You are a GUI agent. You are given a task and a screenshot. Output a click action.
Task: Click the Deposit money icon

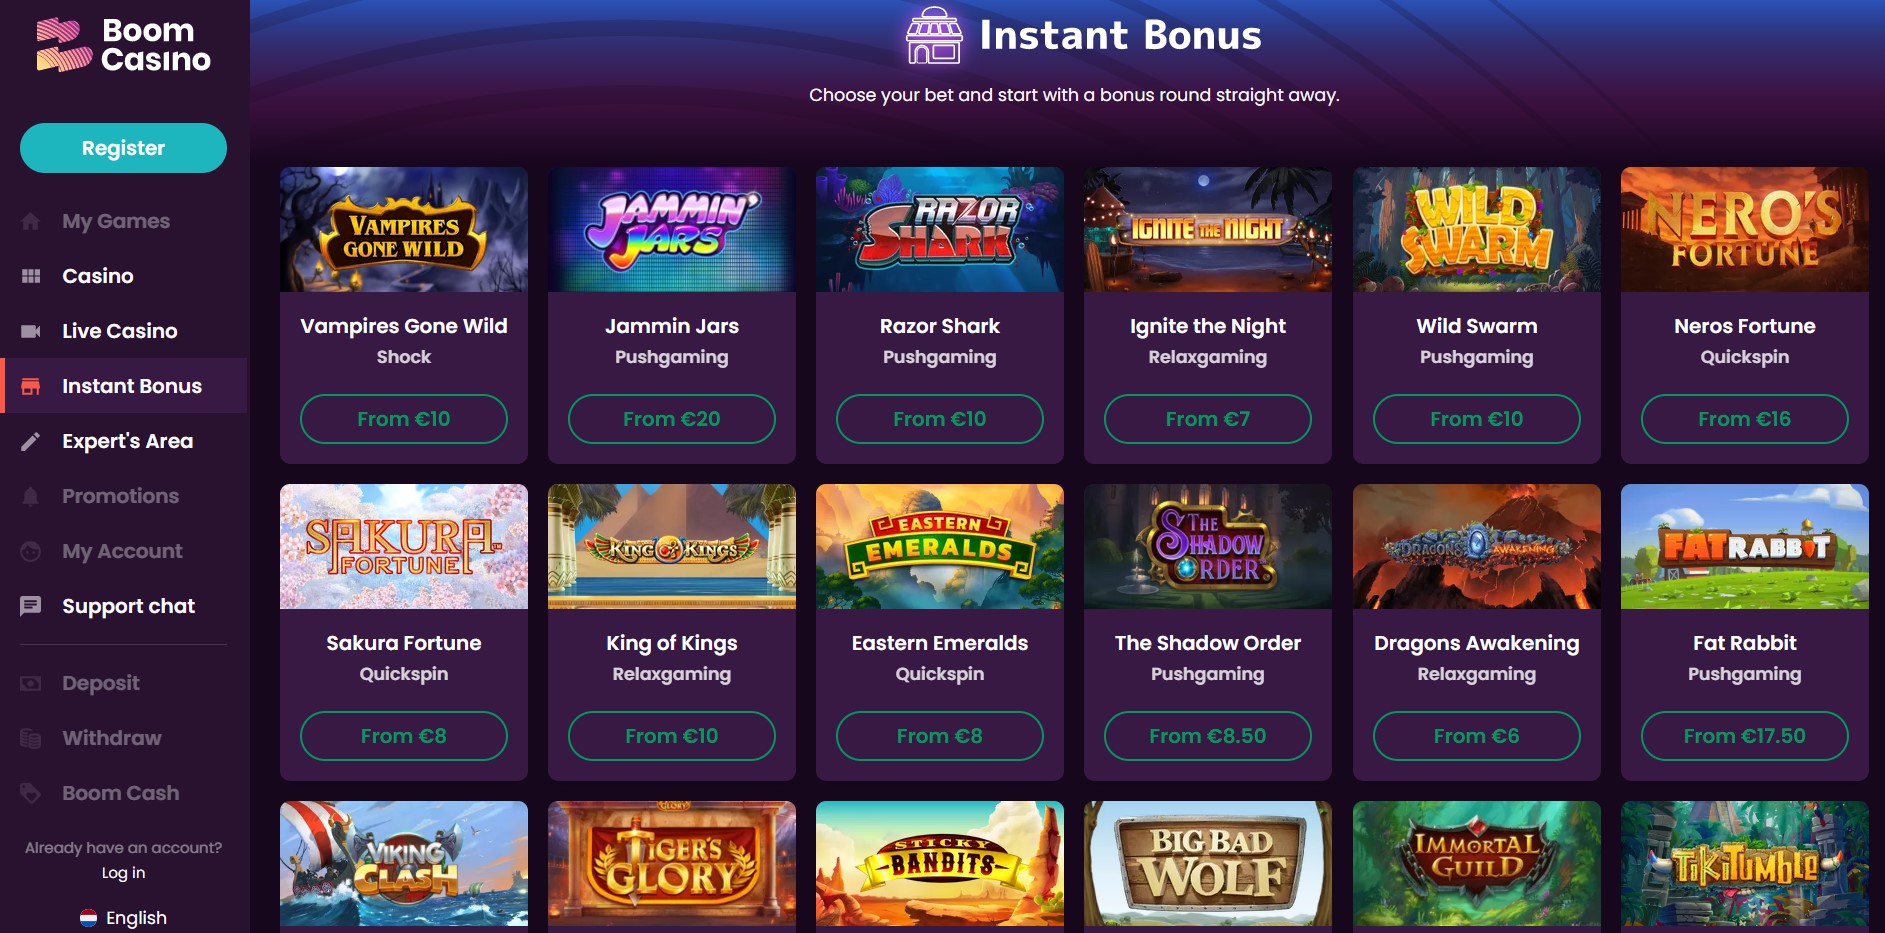click(31, 683)
